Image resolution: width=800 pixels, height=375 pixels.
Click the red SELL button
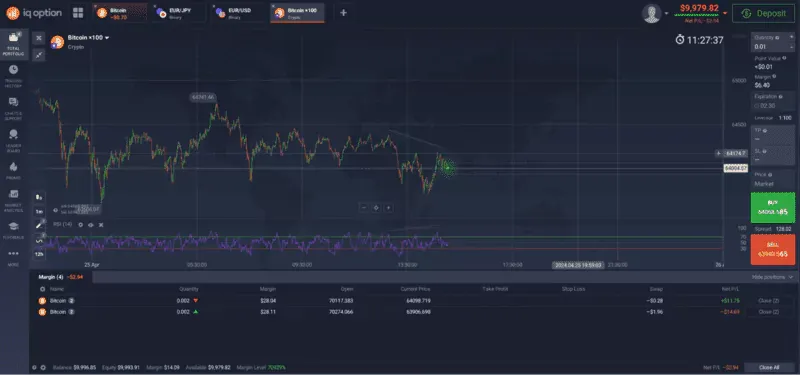pos(772,249)
